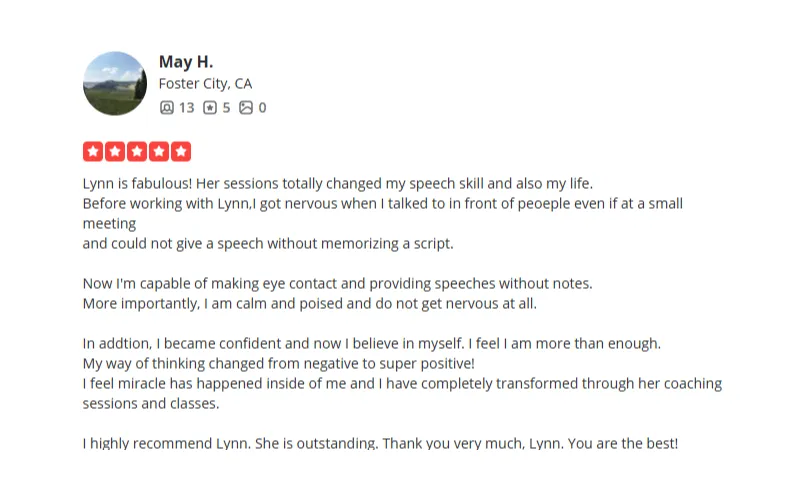Click the reviews star badge icon
Screen dimensions: 800x500
pos(210,108)
